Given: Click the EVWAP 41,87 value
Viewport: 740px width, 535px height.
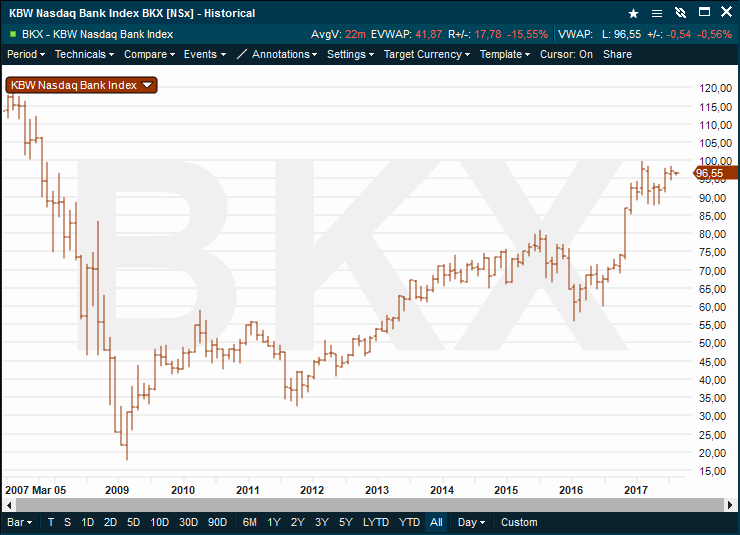Looking at the screenshot, I should (x=429, y=34).
